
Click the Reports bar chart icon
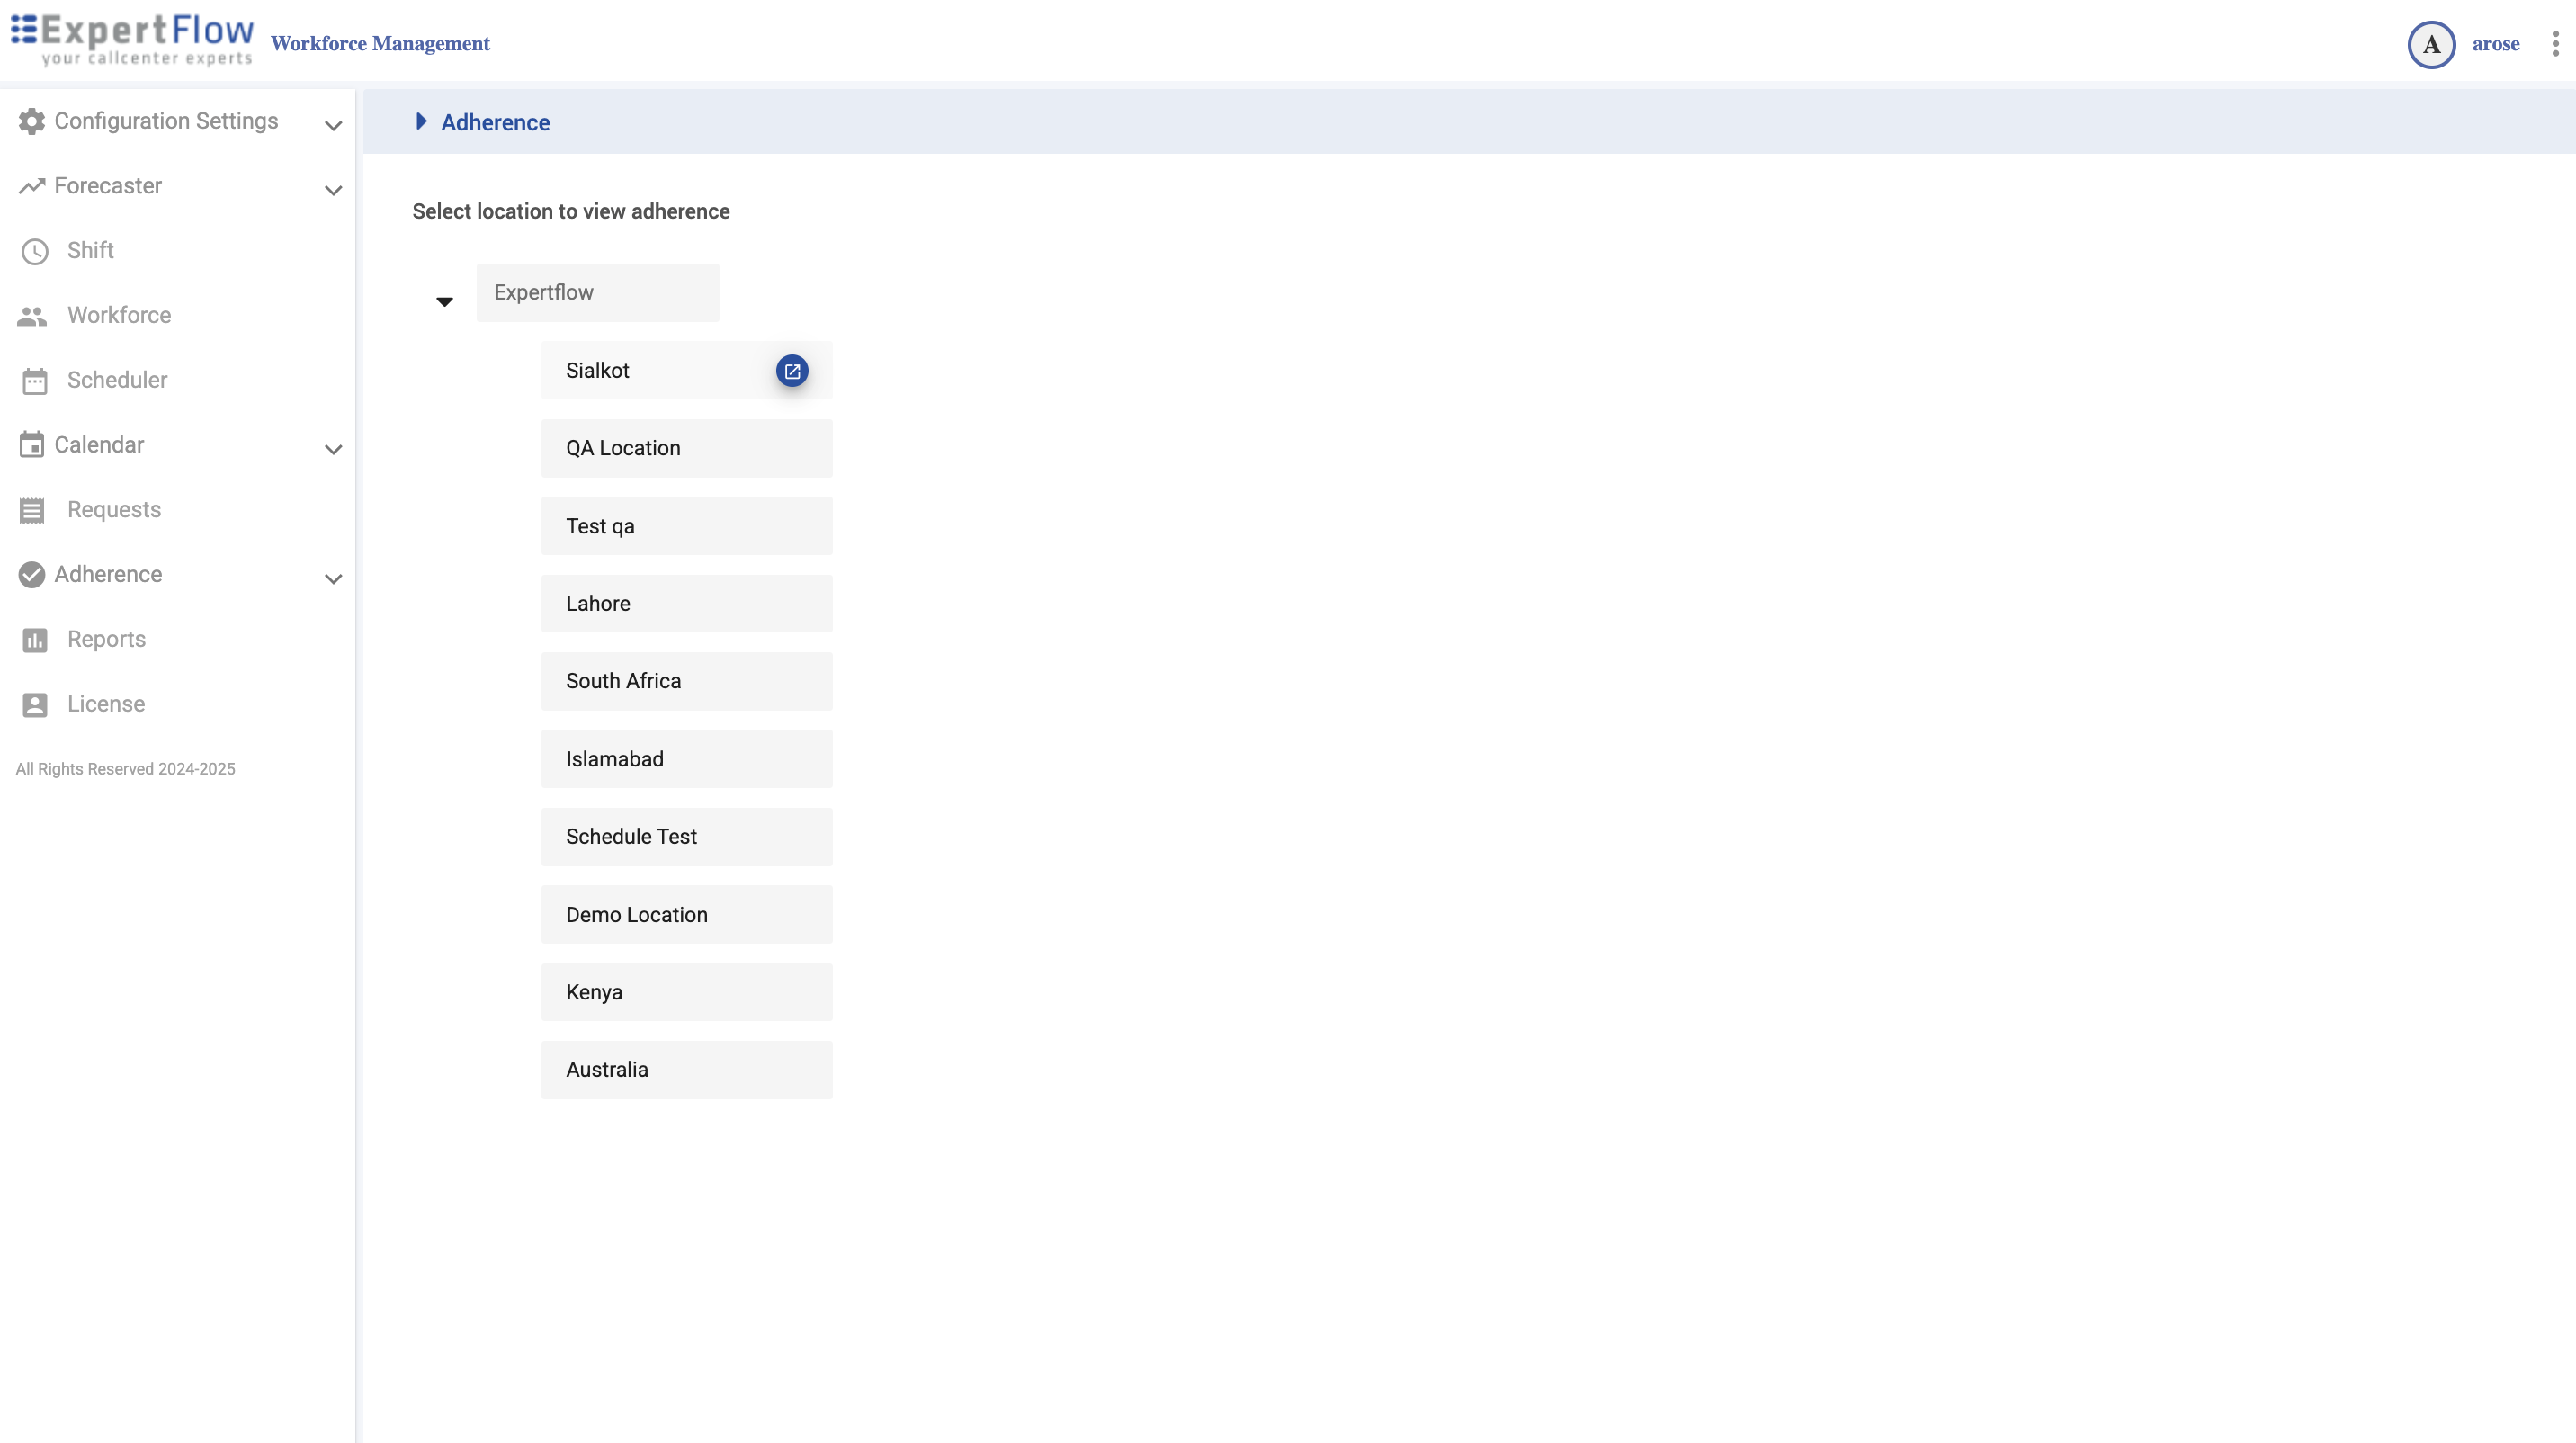click(35, 640)
